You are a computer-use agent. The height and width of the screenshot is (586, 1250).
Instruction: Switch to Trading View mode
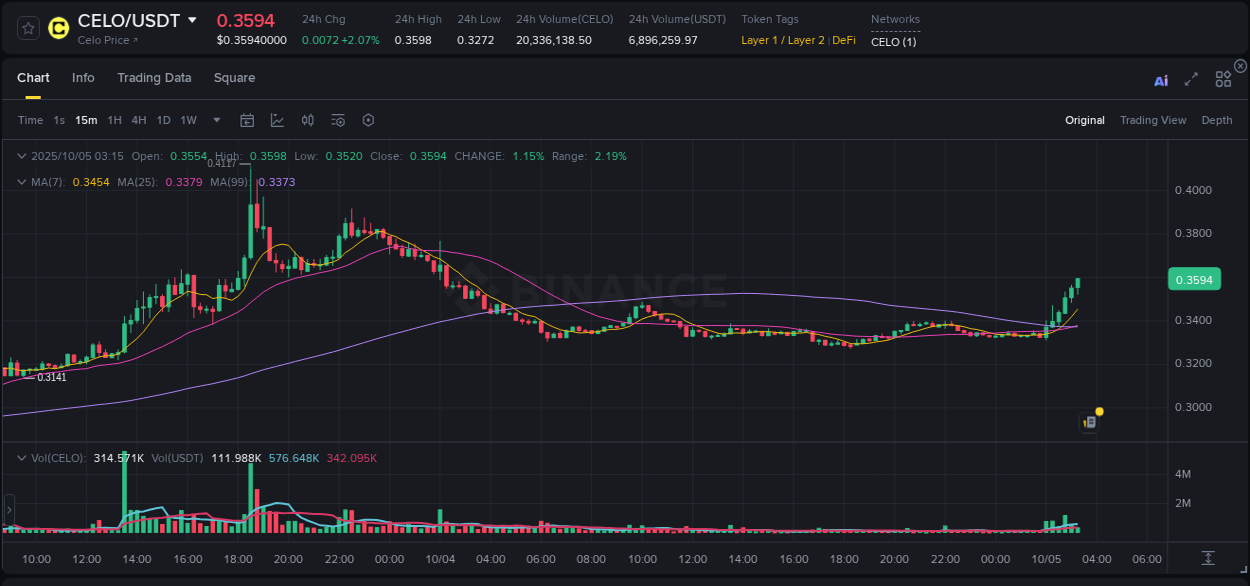pos(1153,120)
